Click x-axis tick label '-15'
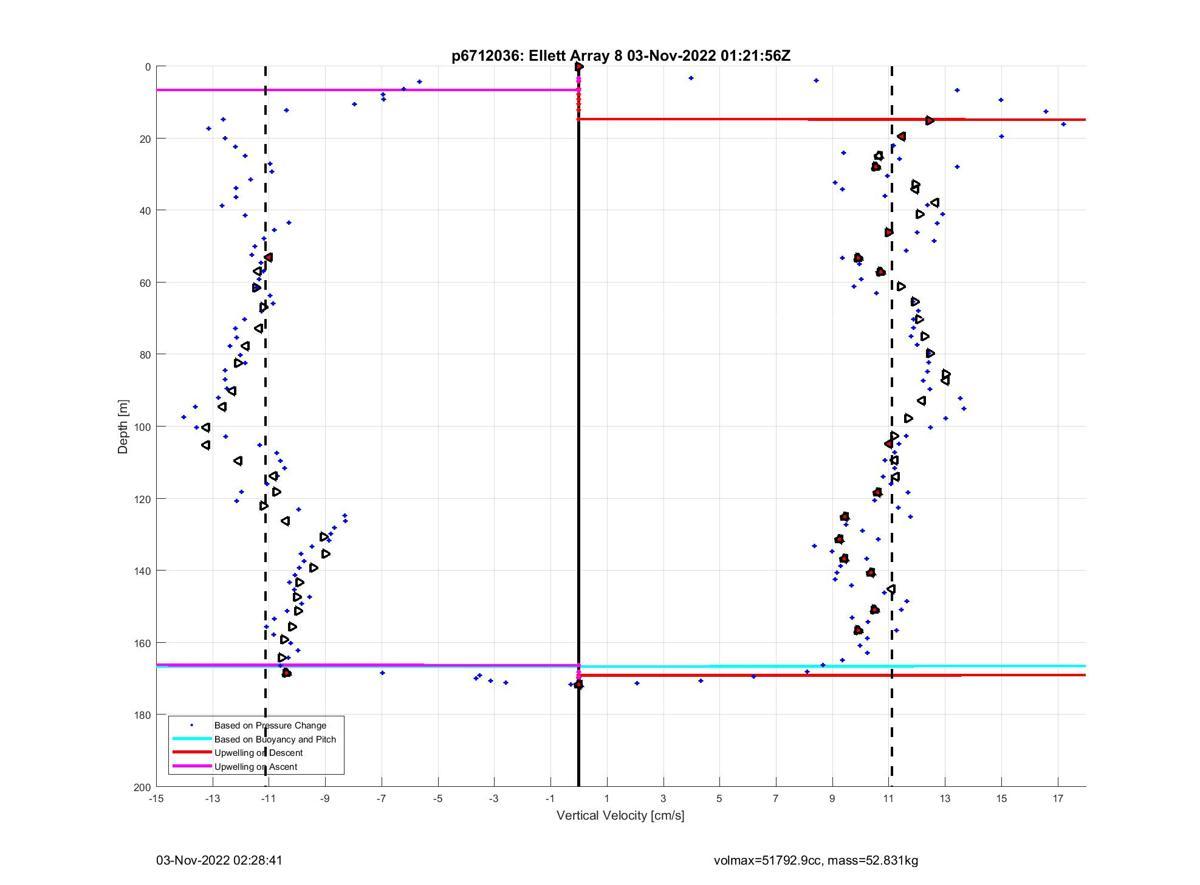Image resolution: width=1200 pixels, height=885 pixels. coord(156,798)
